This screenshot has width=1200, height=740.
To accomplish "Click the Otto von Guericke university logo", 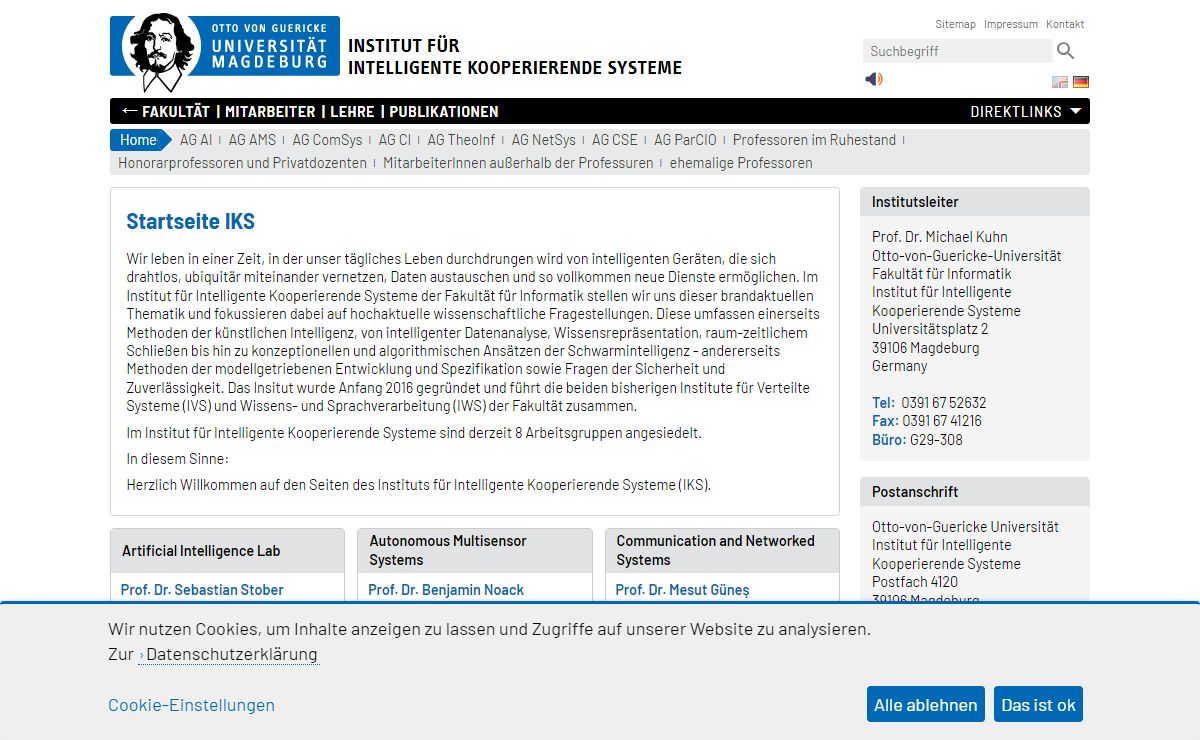I will coord(225,54).
